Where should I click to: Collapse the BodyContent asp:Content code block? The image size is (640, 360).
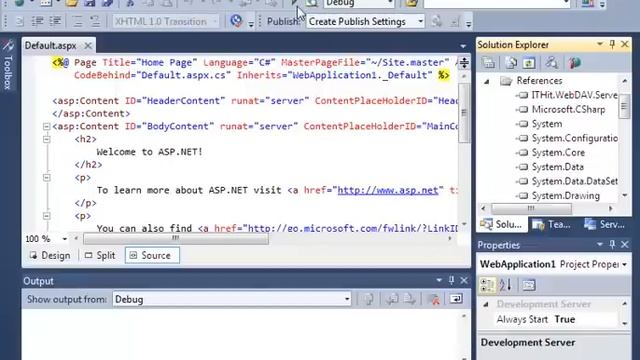pos(47,127)
